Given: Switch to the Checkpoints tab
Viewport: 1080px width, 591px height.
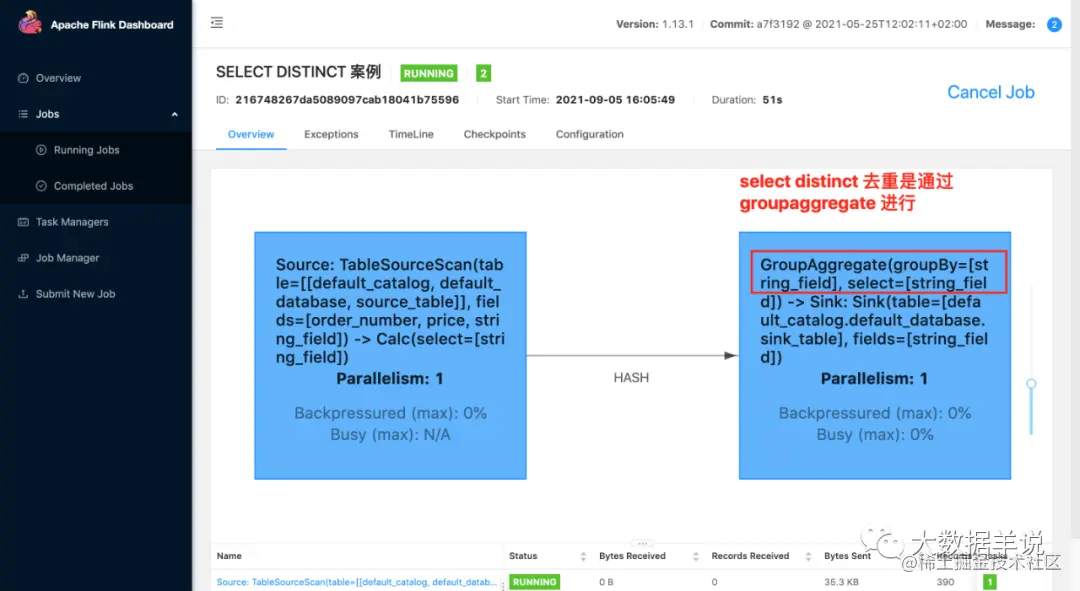Looking at the screenshot, I should (x=495, y=134).
